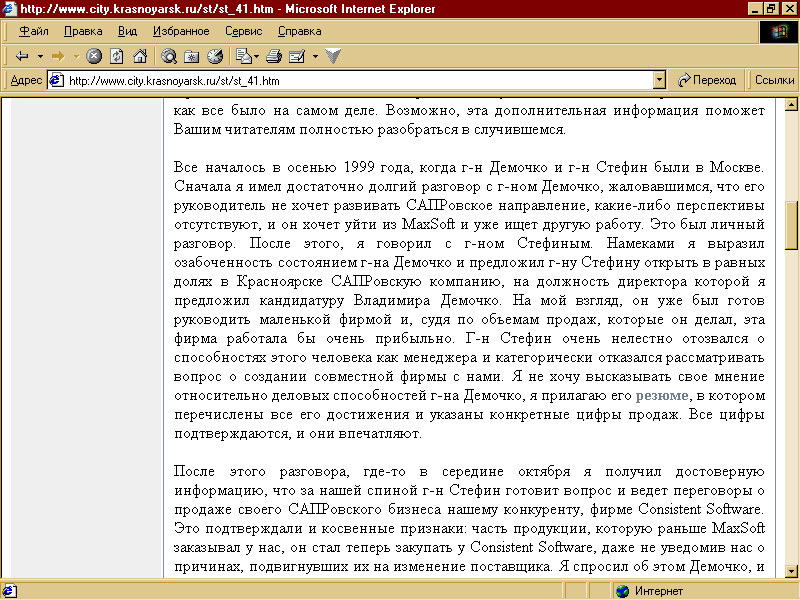Image resolution: width=800 pixels, height=600 pixels.
Task: Minimize the Internet Explorer window
Action: 755,9
